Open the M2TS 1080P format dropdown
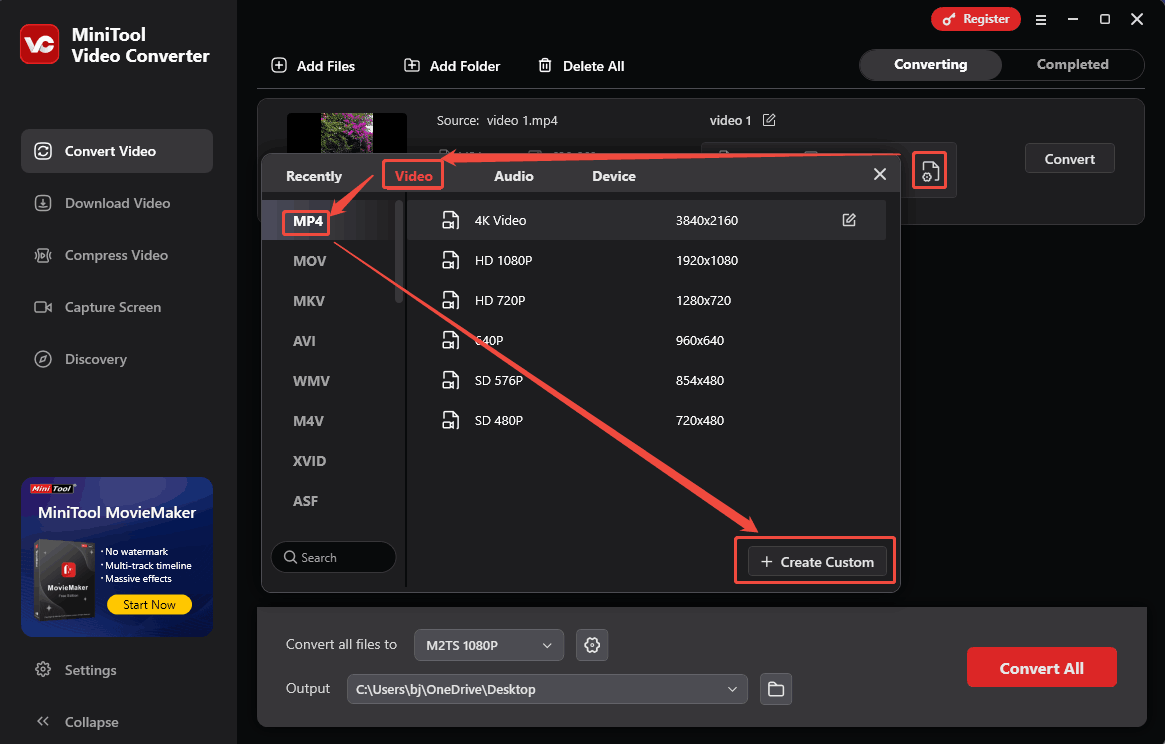The image size is (1165, 744). click(x=488, y=645)
